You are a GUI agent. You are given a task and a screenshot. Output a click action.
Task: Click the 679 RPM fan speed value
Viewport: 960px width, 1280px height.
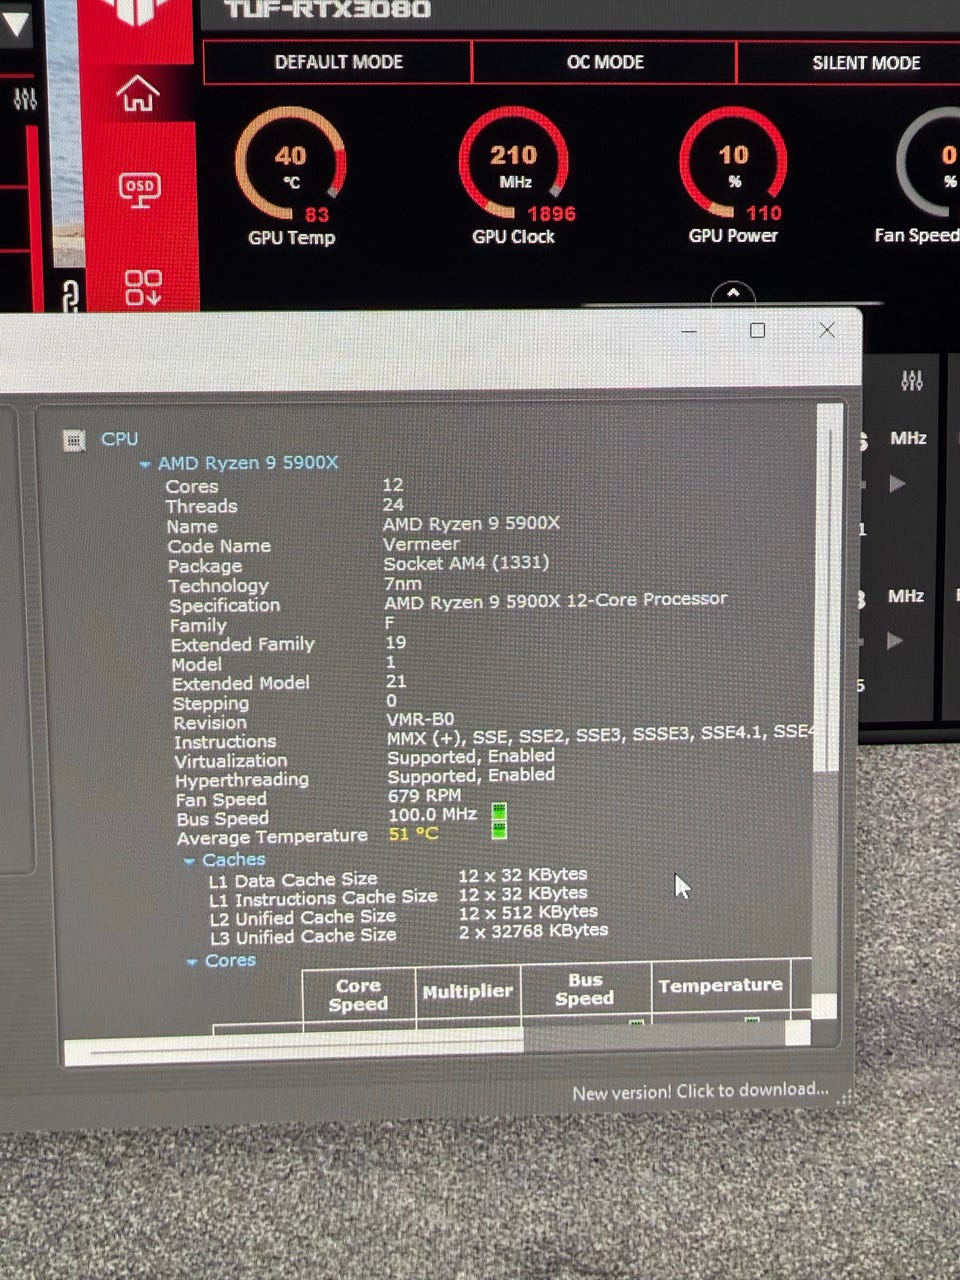tap(424, 796)
